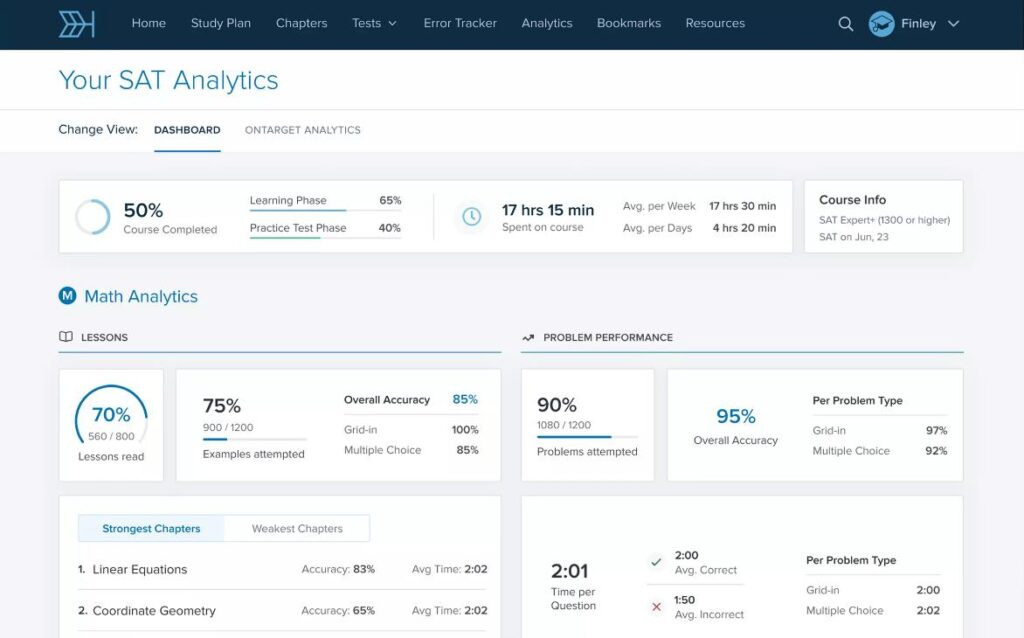Open the Coordinate Geometry chapter row
Screen dimensions: 1024x638
(x=282, y=611)
